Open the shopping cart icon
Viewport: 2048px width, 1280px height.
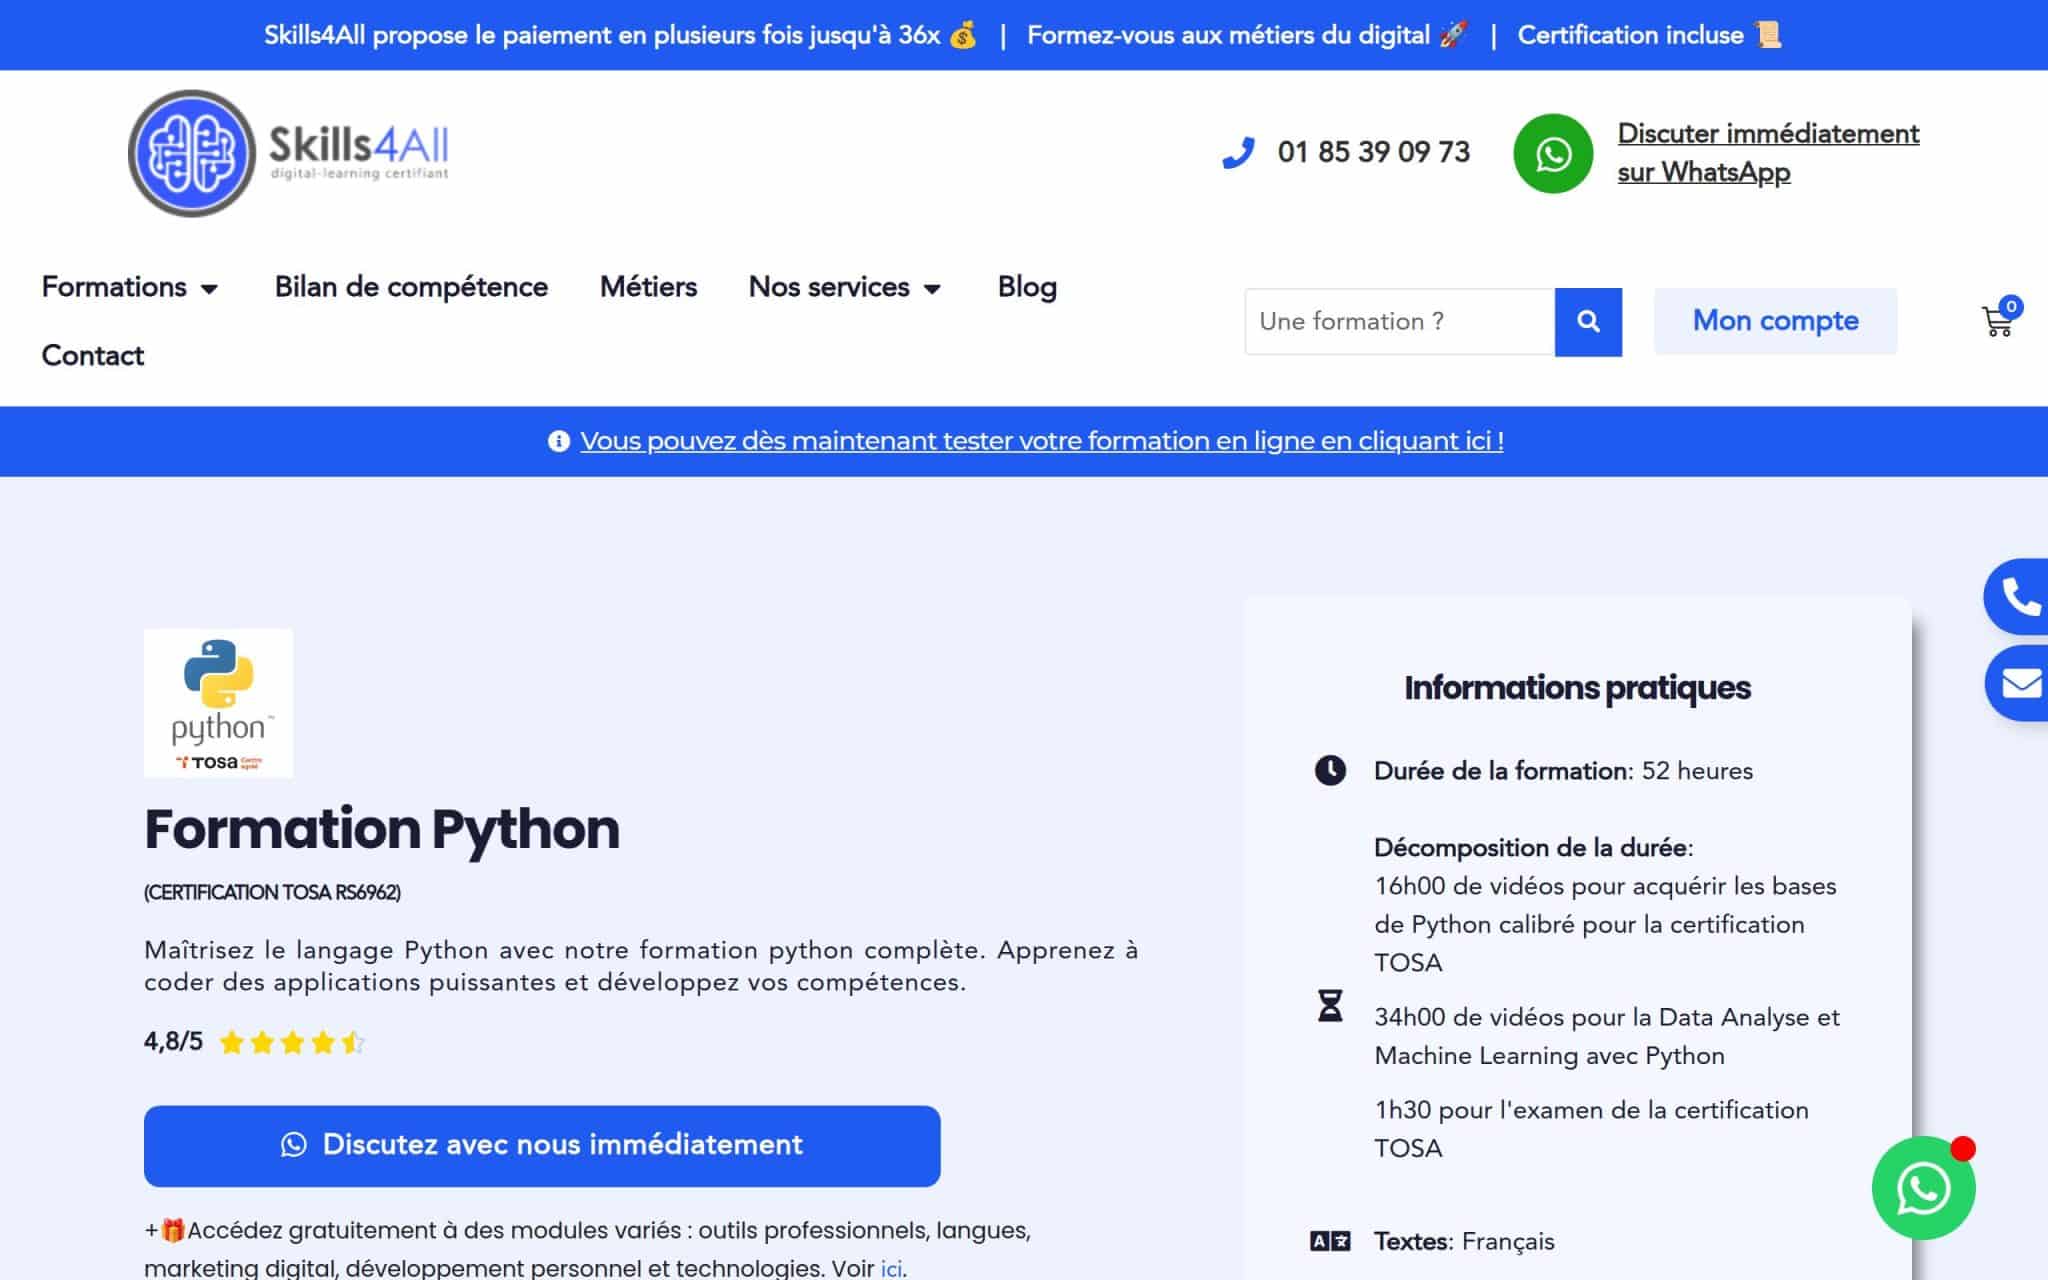[1998, 321]
